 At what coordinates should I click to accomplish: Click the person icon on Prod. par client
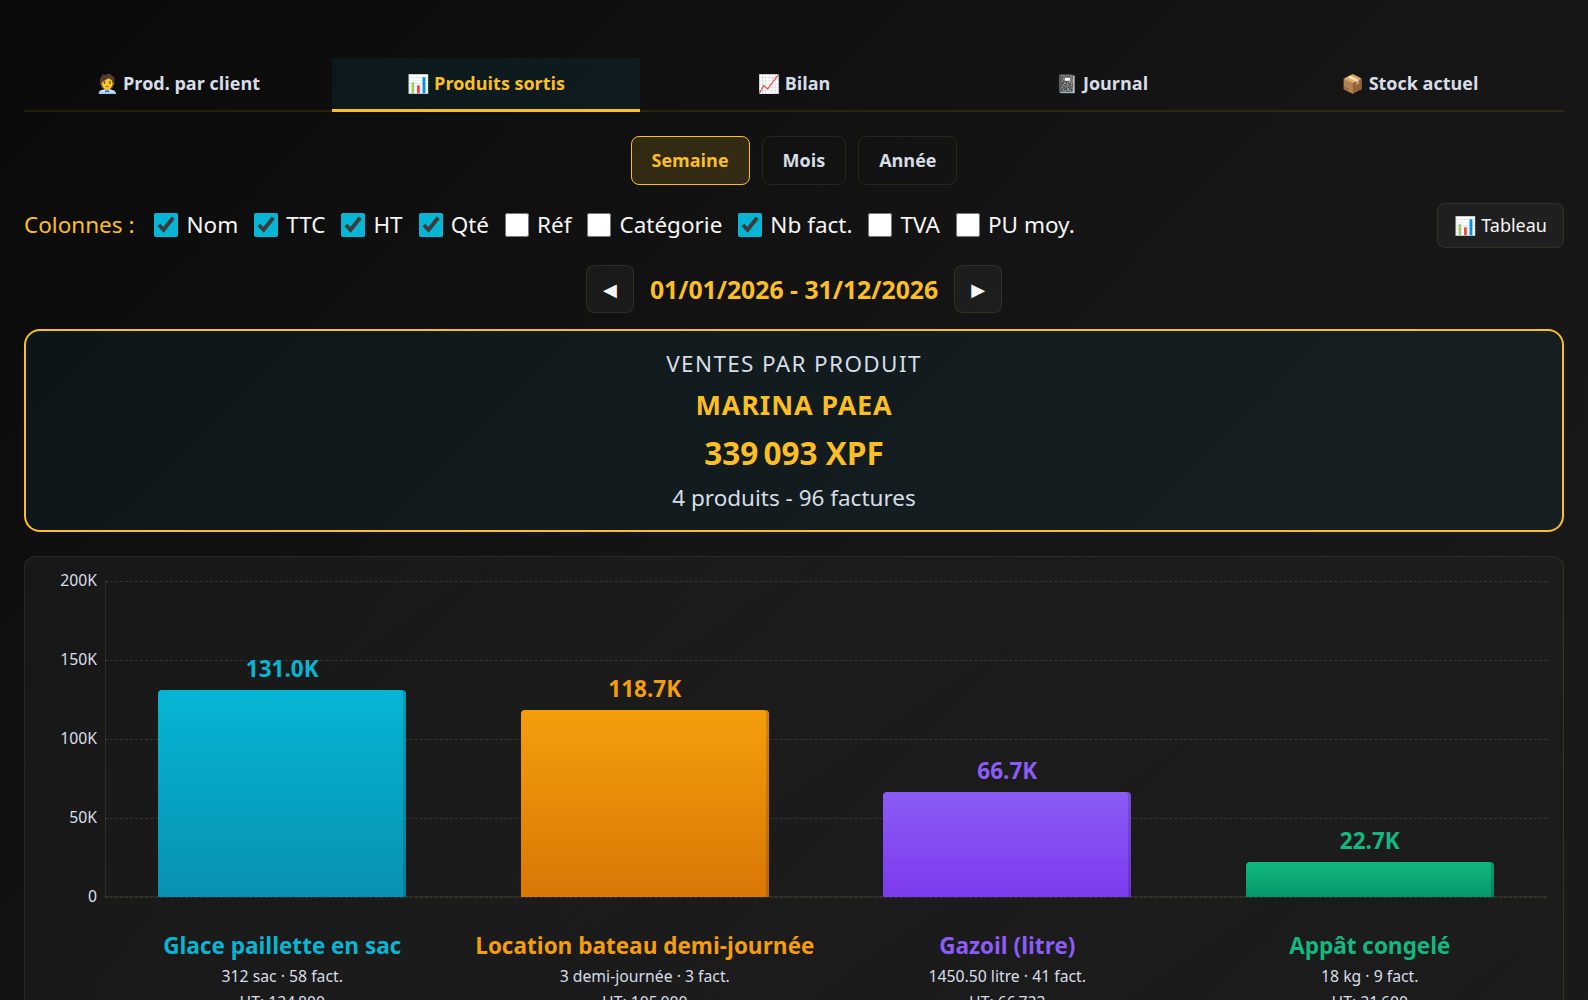pos(107,84)
